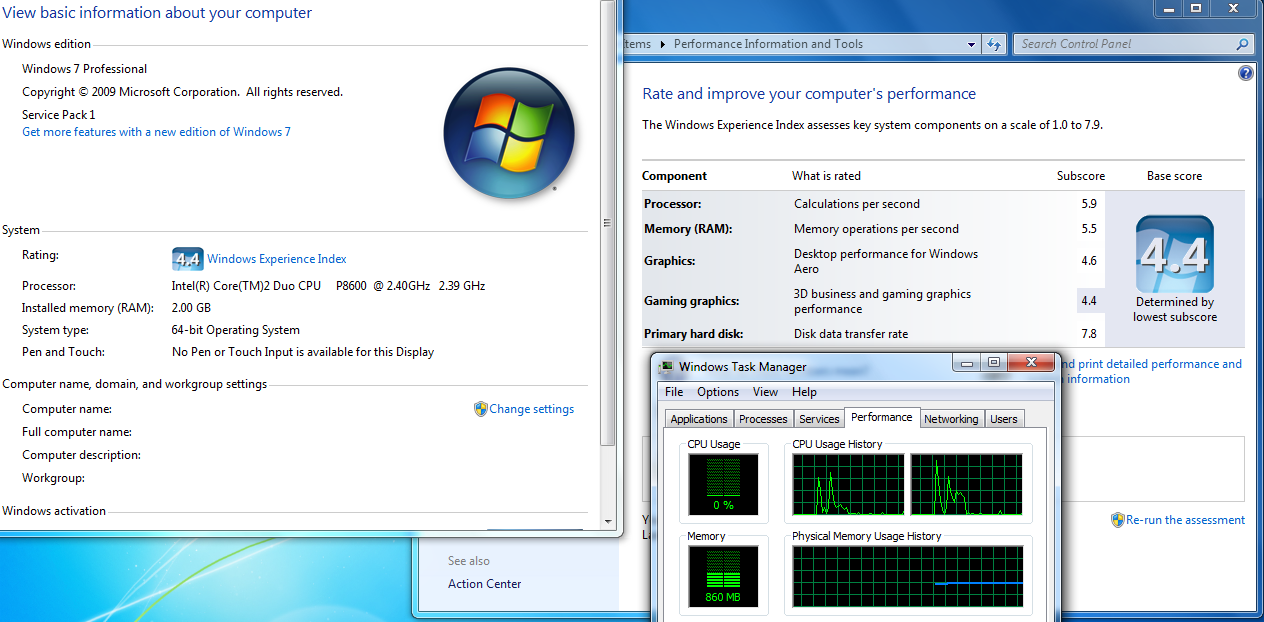The image size is (1264, 622).
Task: Open print detailed performance information link
Action: click(1150, 371)
